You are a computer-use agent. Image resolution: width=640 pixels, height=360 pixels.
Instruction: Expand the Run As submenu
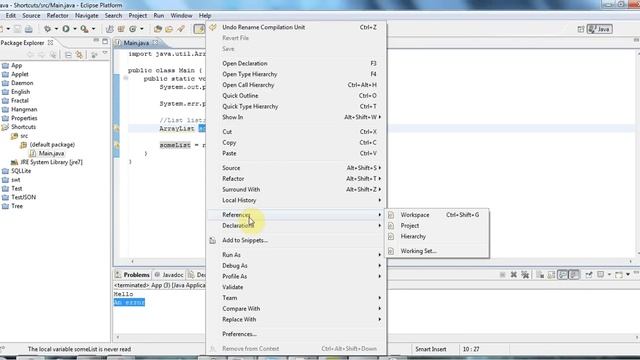click(297, 255)
